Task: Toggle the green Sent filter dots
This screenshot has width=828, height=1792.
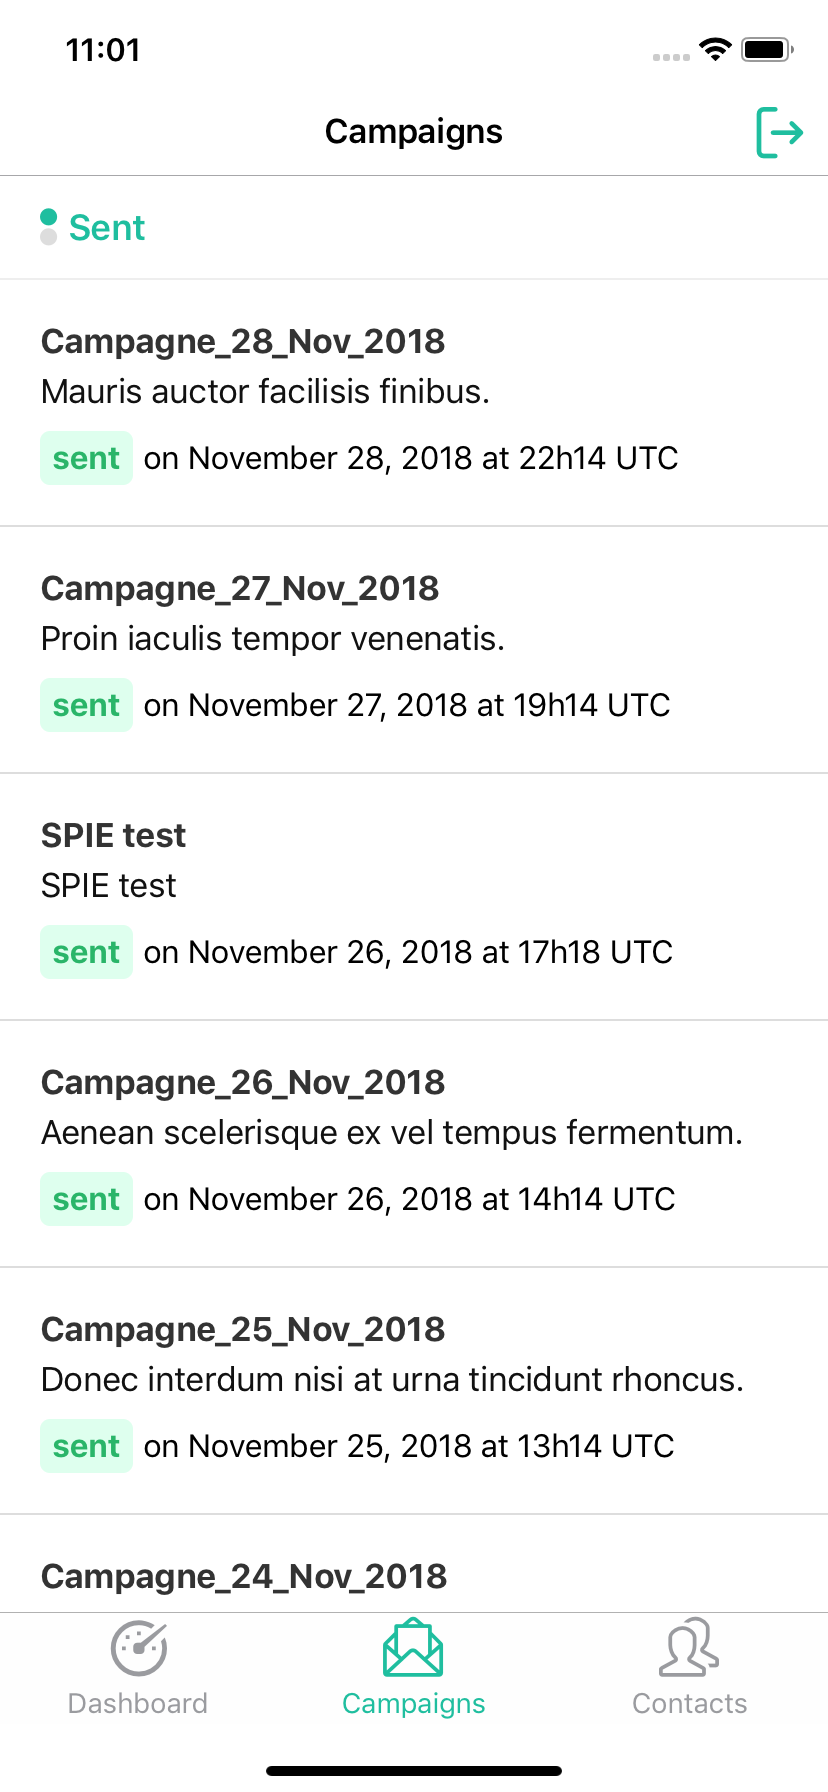Action: tap(48, 227)
